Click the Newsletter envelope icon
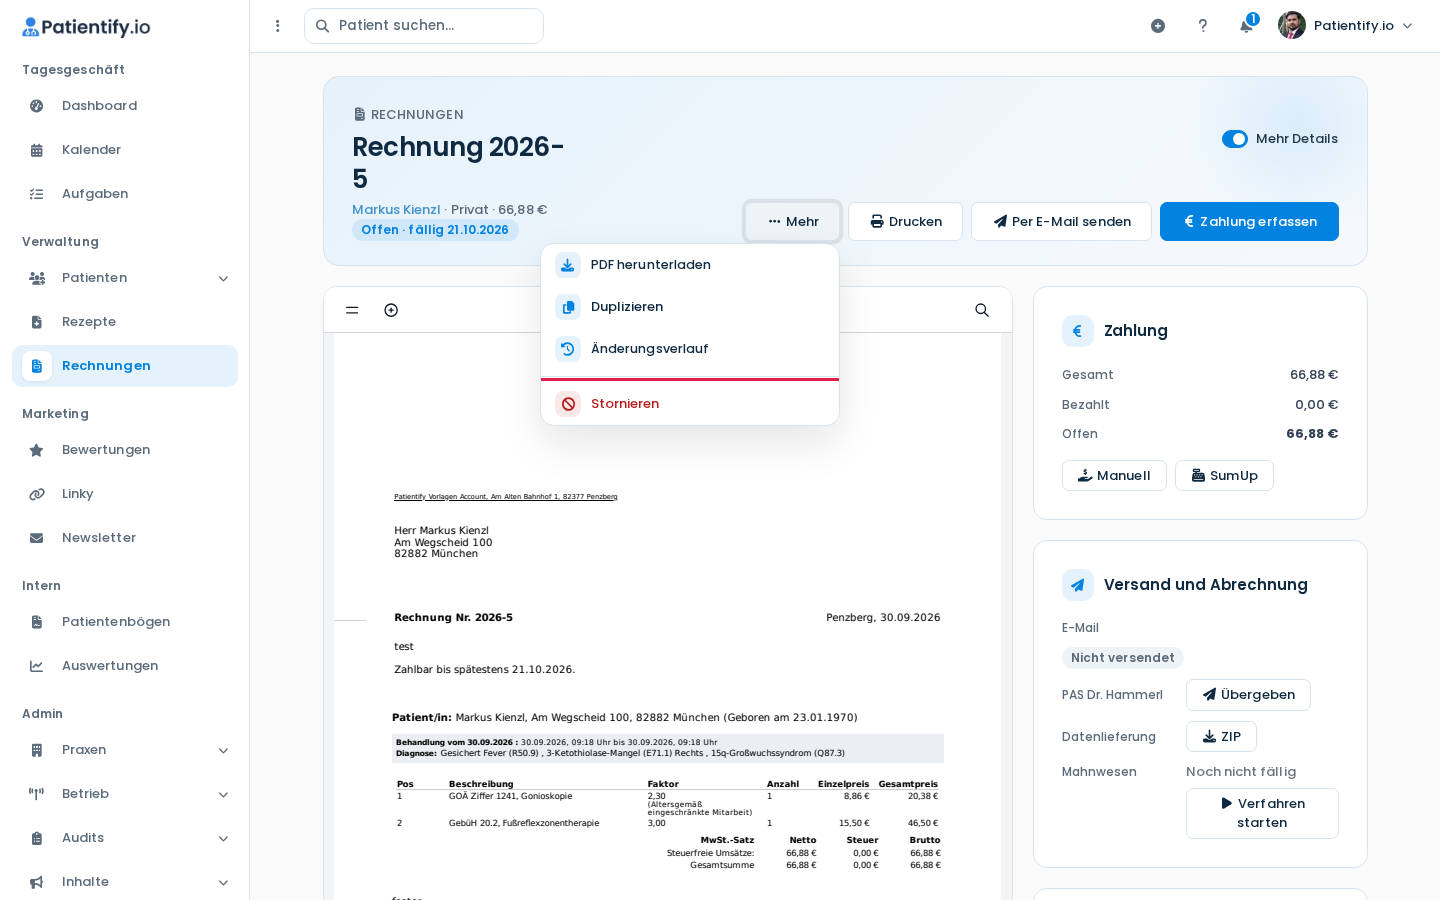 click(37, 538)
